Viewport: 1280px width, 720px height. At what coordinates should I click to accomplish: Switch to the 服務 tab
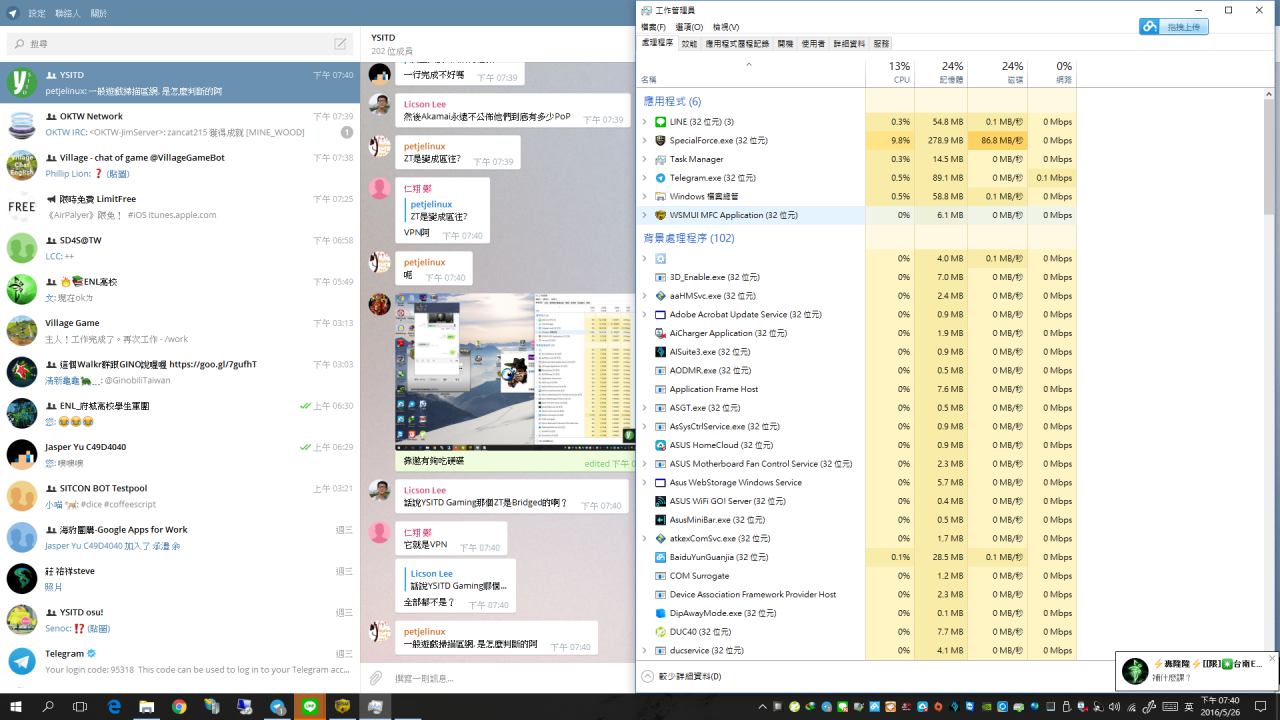click(x=881, y=44)
